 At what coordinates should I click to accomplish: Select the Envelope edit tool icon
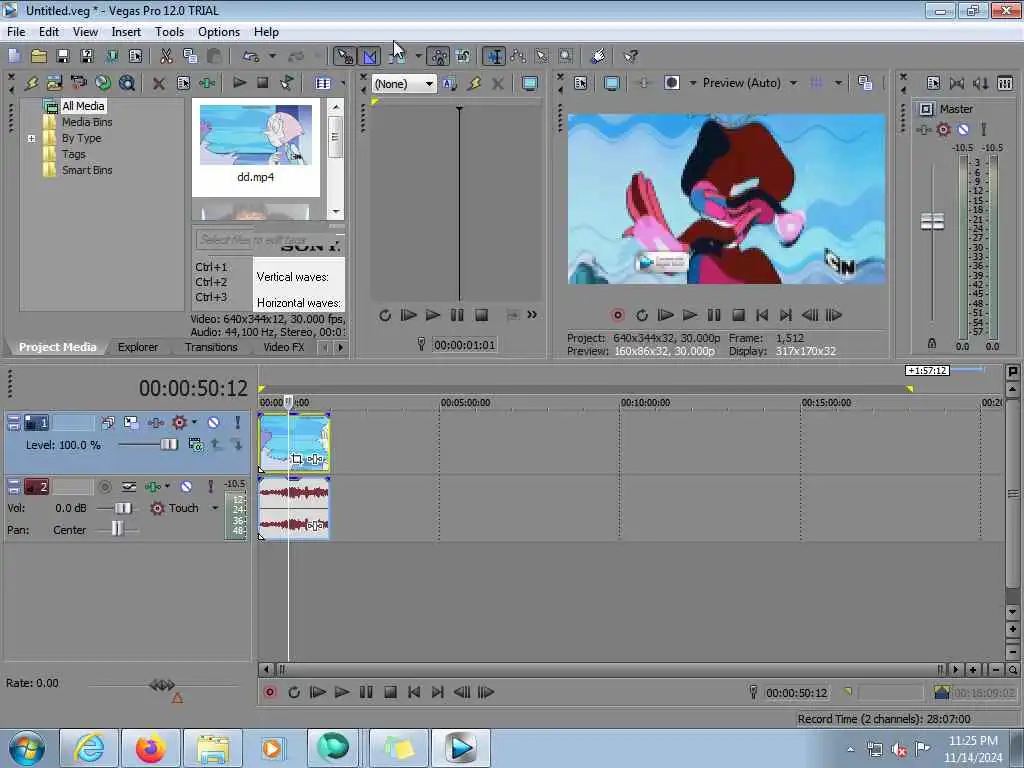(519, 56)
